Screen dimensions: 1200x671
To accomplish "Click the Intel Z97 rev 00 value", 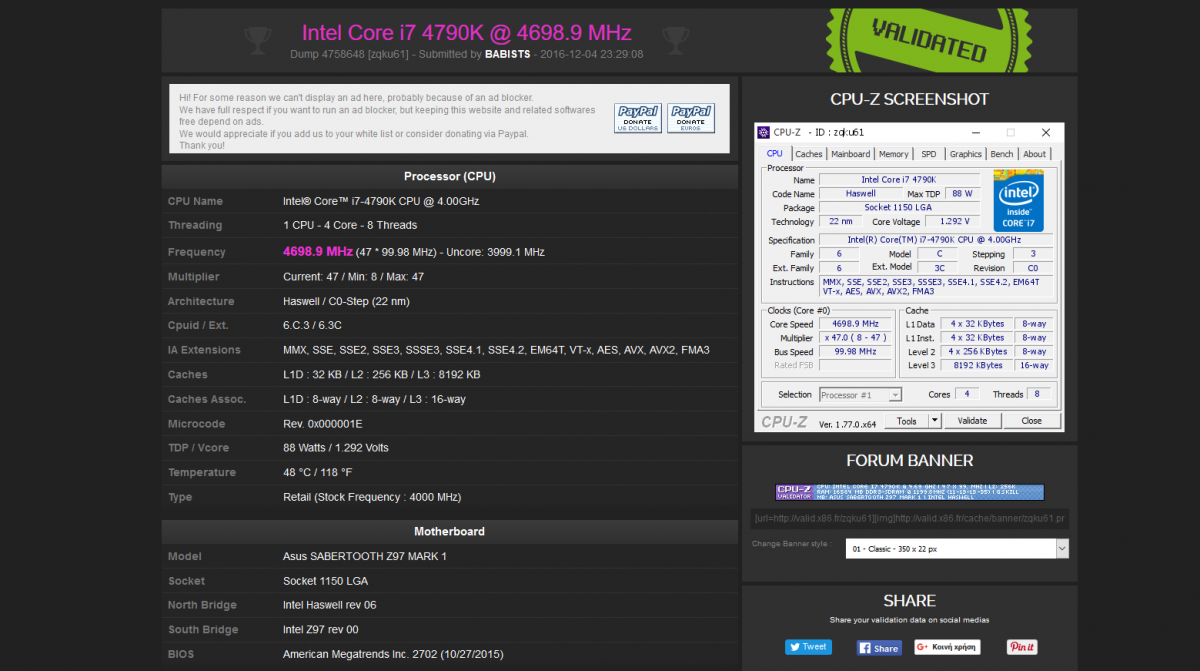I will point(320,630).
